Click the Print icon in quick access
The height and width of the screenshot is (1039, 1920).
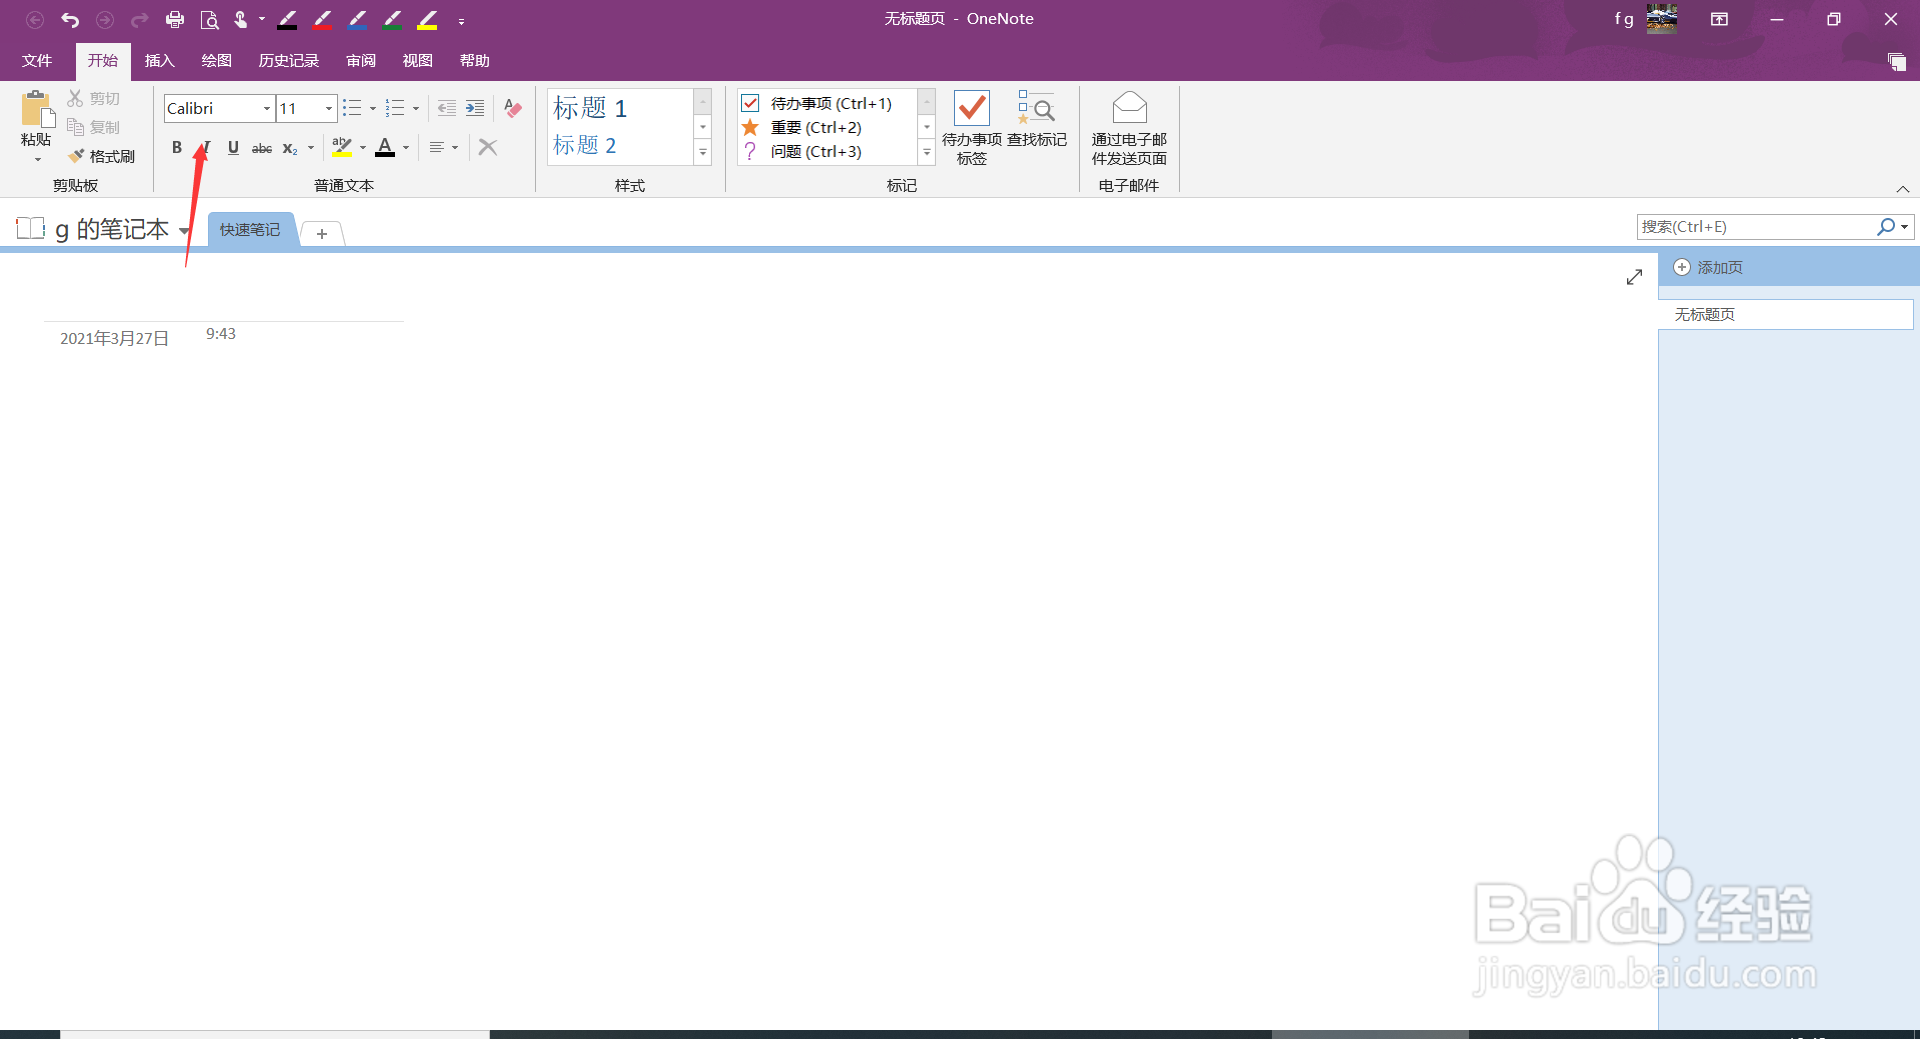click(175, 20)
